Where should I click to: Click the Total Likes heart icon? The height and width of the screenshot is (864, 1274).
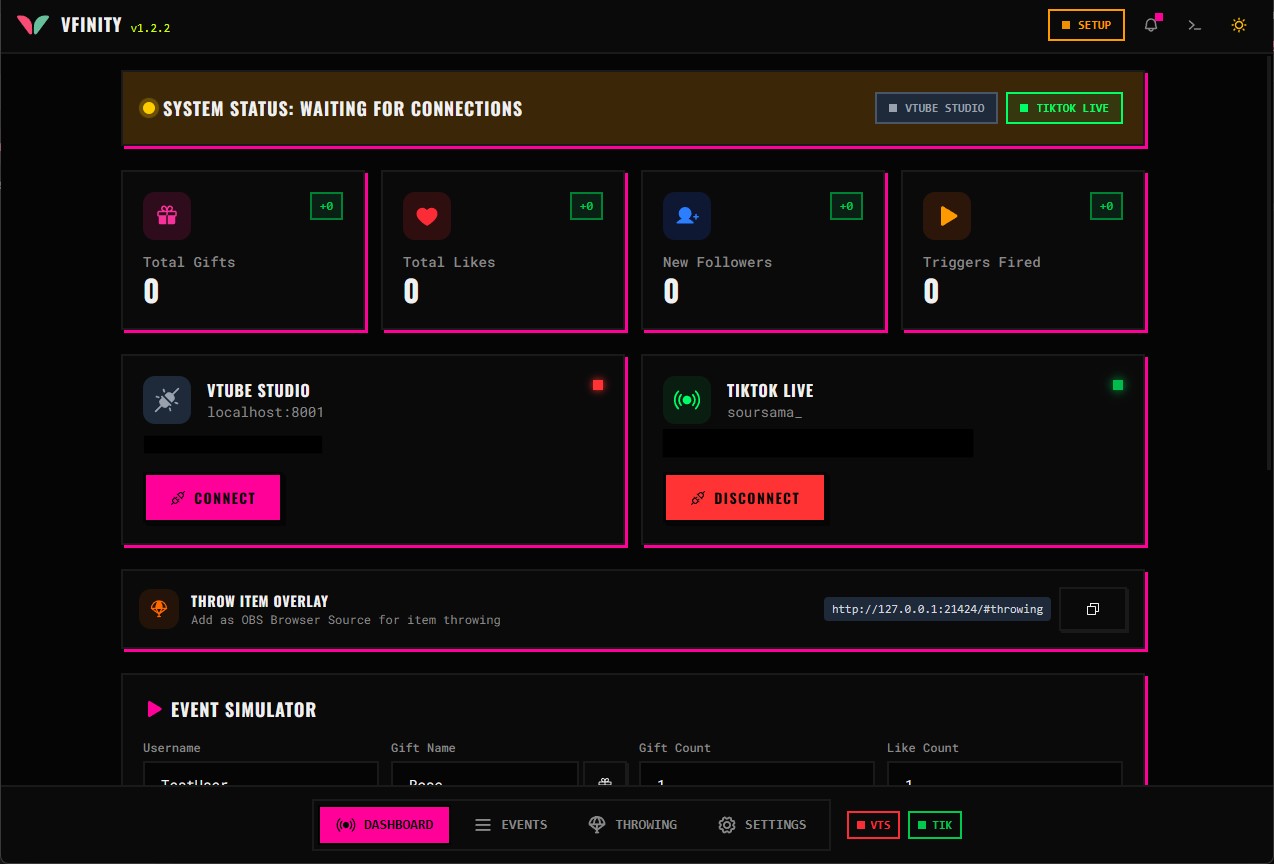pyautogui.click(x=427, y=216)
